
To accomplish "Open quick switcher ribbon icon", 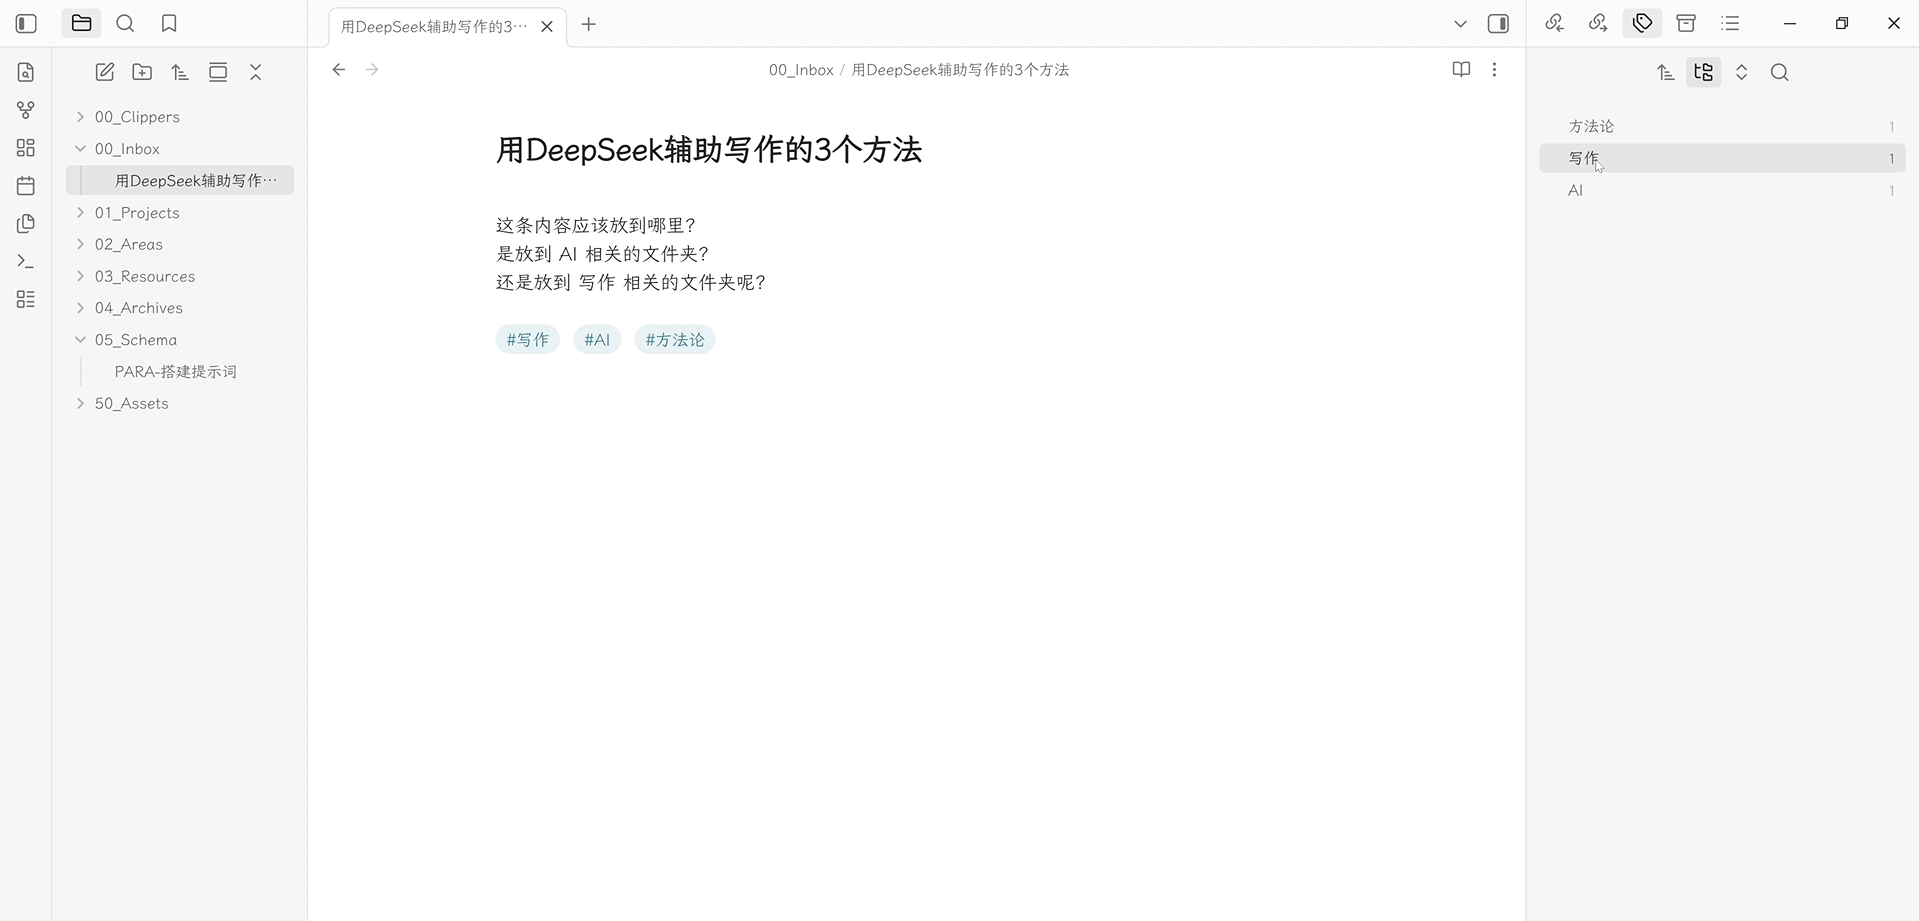I will tap(26, 72).
